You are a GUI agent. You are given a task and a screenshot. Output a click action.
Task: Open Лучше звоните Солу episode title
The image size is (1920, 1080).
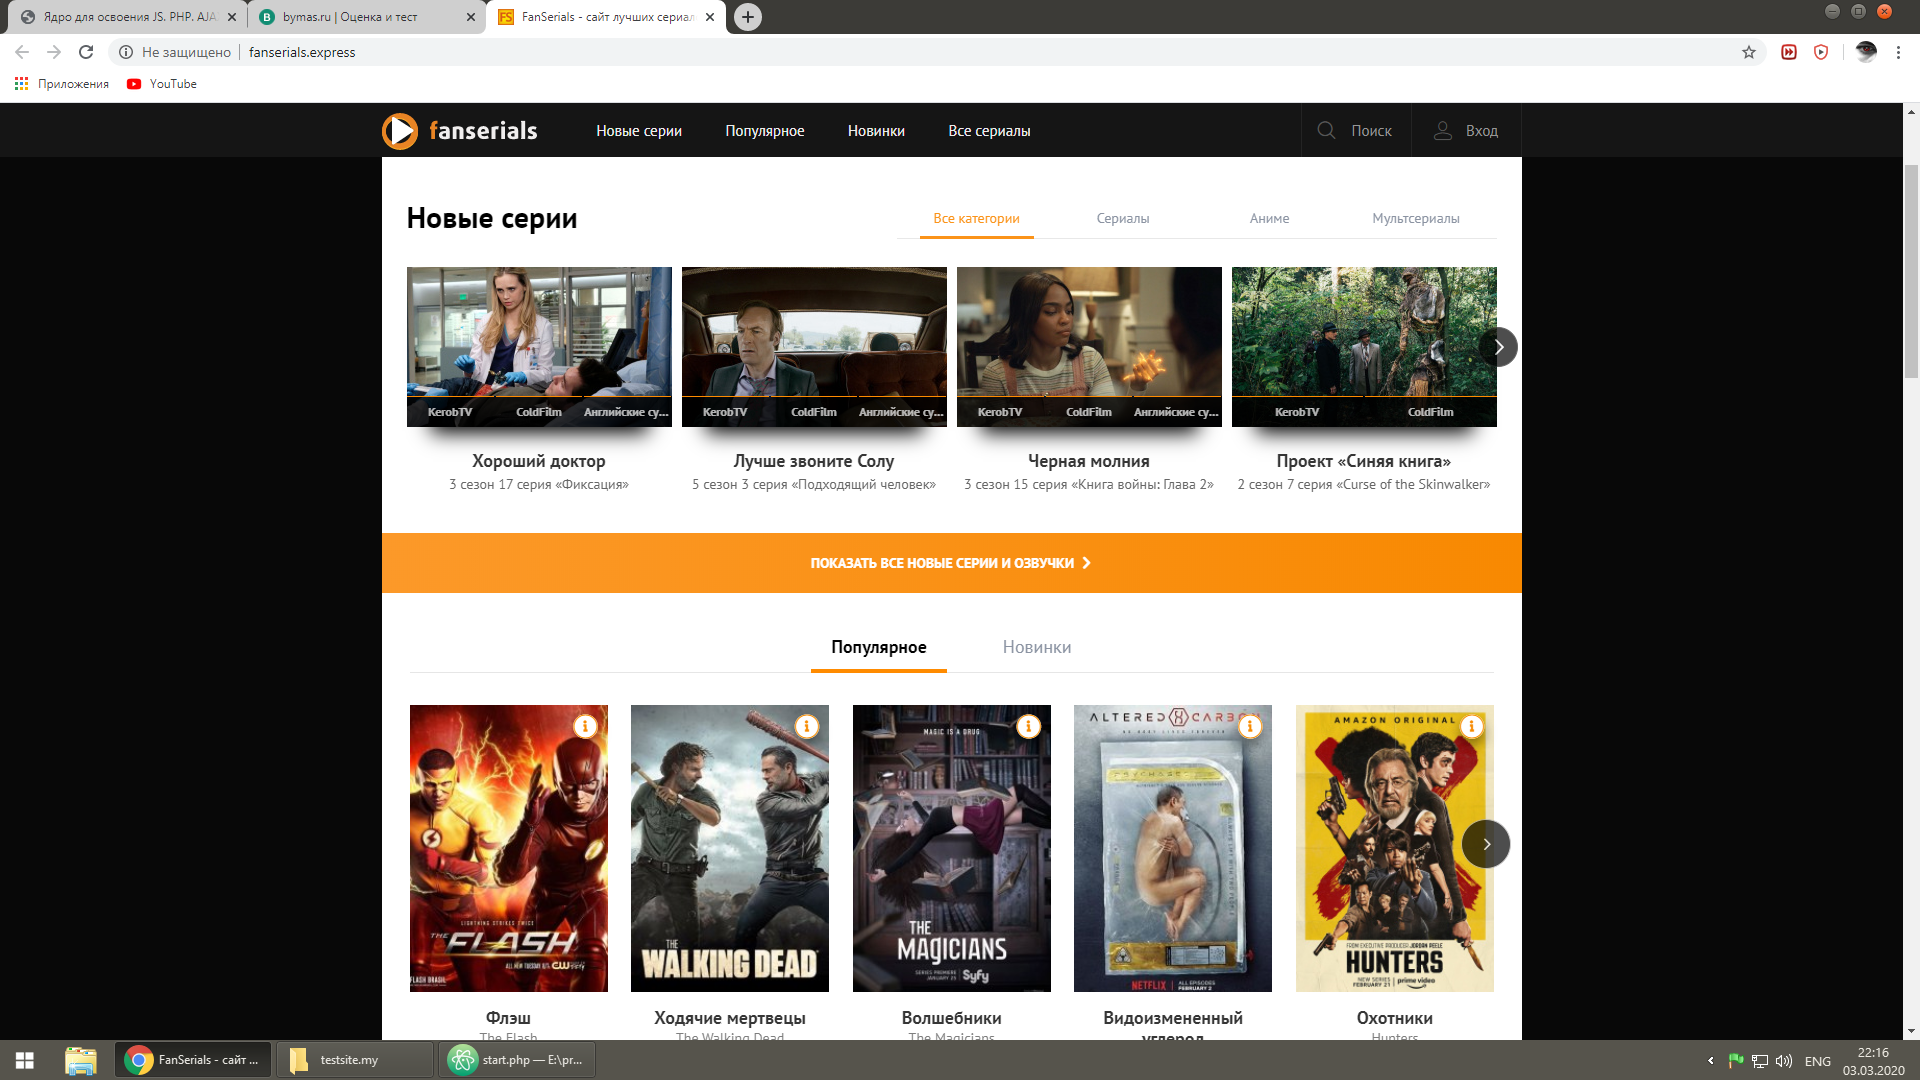click(x=813, y=461)
